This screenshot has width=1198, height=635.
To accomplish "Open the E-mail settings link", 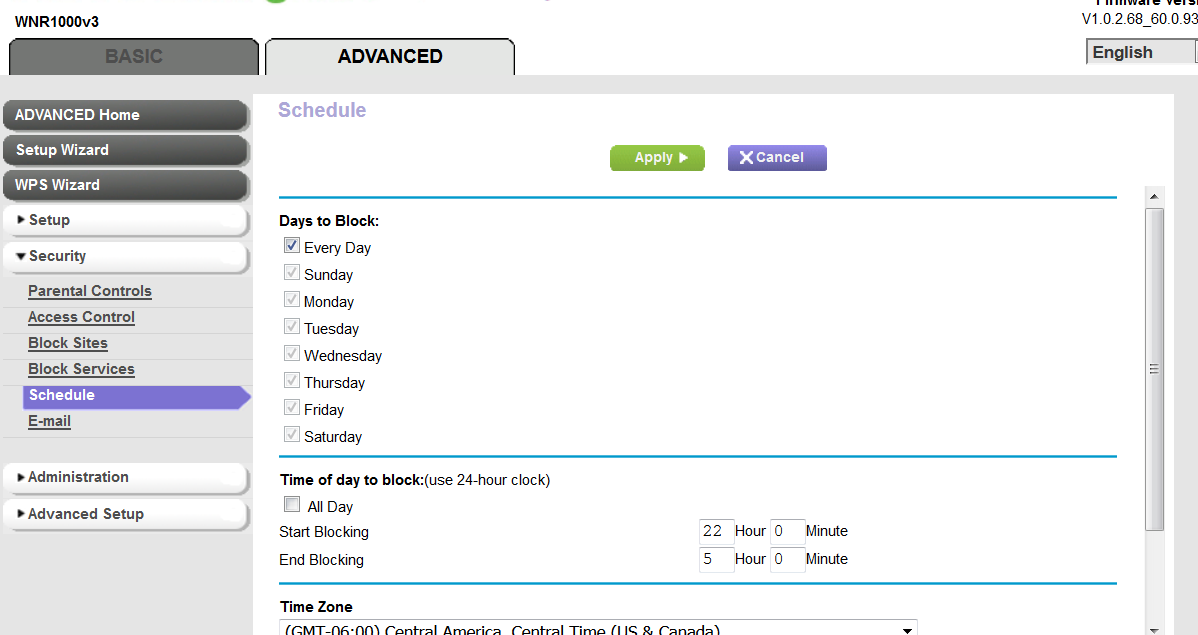I will click(49, 421).
